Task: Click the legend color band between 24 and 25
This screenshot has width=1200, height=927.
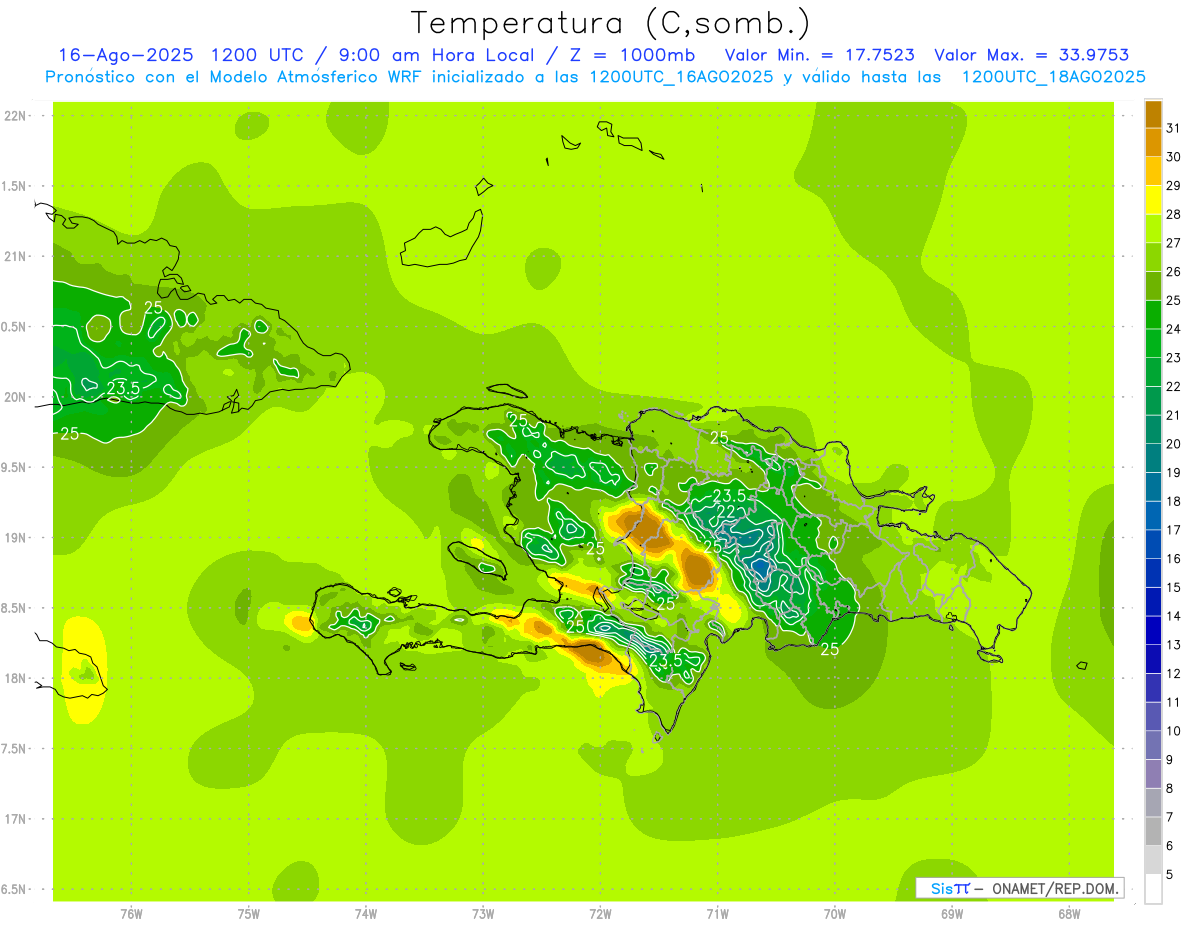Action: coord(1153,314)
